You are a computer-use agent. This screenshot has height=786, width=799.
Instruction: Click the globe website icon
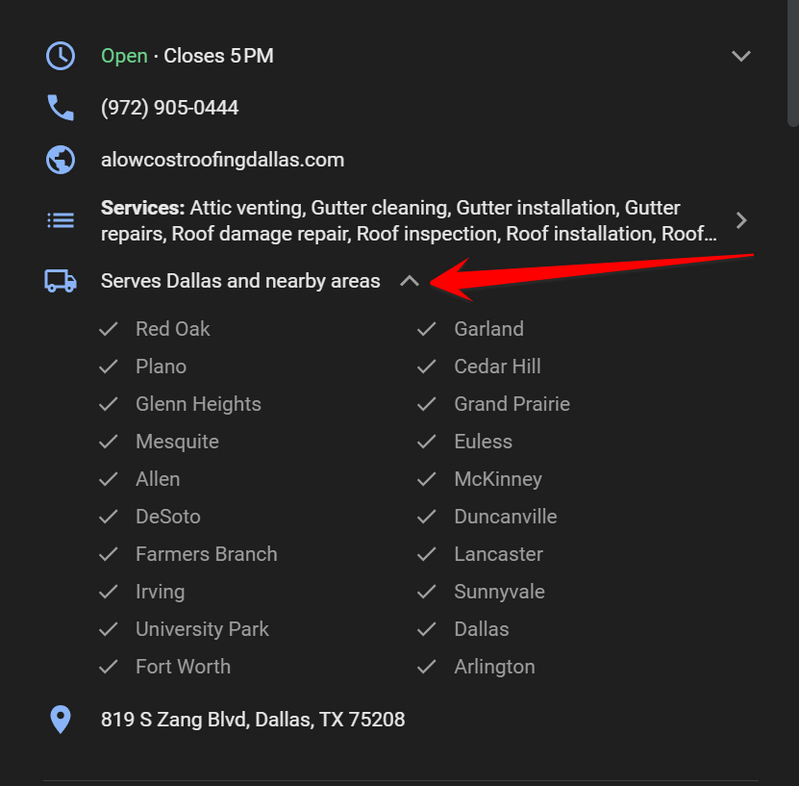pos(61,160)
